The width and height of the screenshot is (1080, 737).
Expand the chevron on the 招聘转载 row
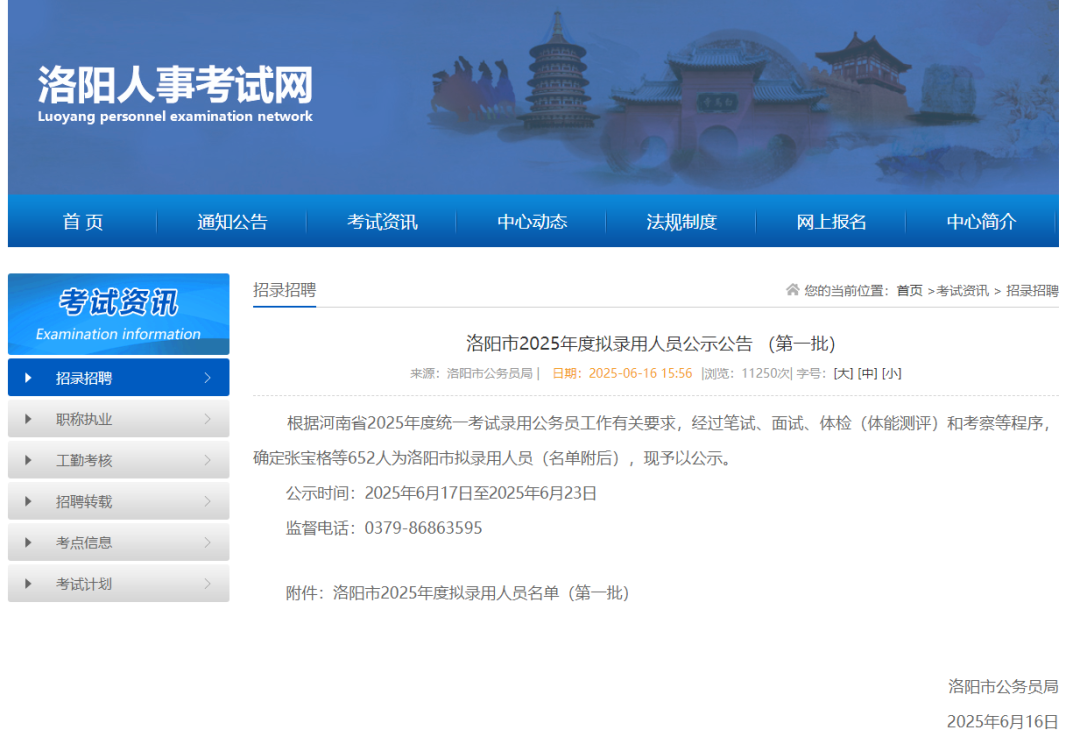pos(207,501)
